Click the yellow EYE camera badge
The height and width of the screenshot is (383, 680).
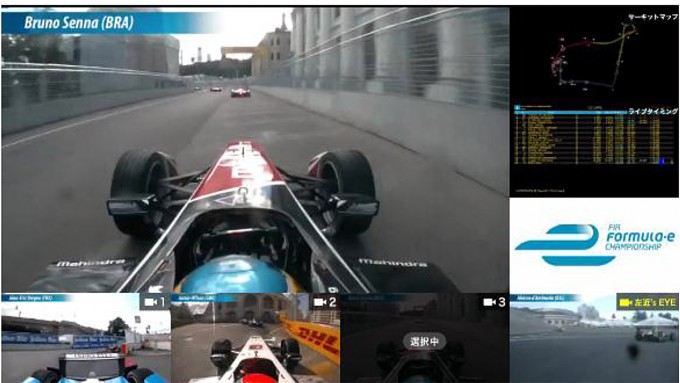(647, 302)
